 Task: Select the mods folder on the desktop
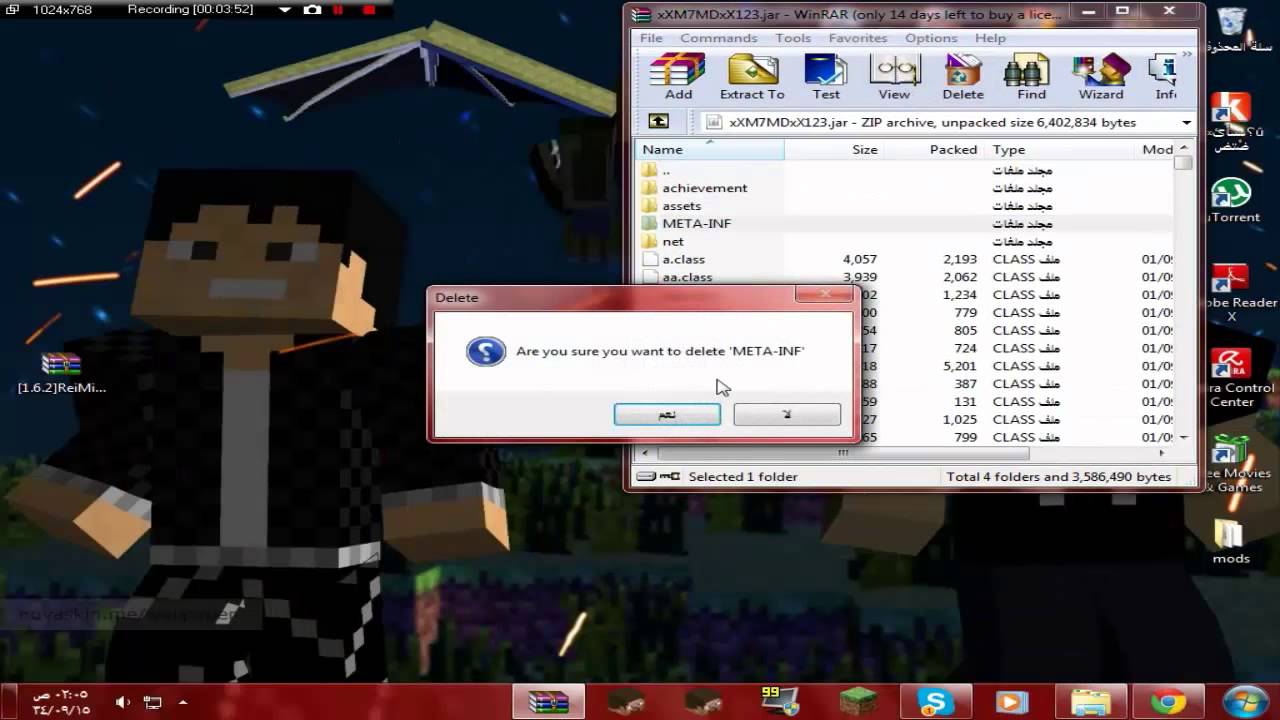[1230, 541]
